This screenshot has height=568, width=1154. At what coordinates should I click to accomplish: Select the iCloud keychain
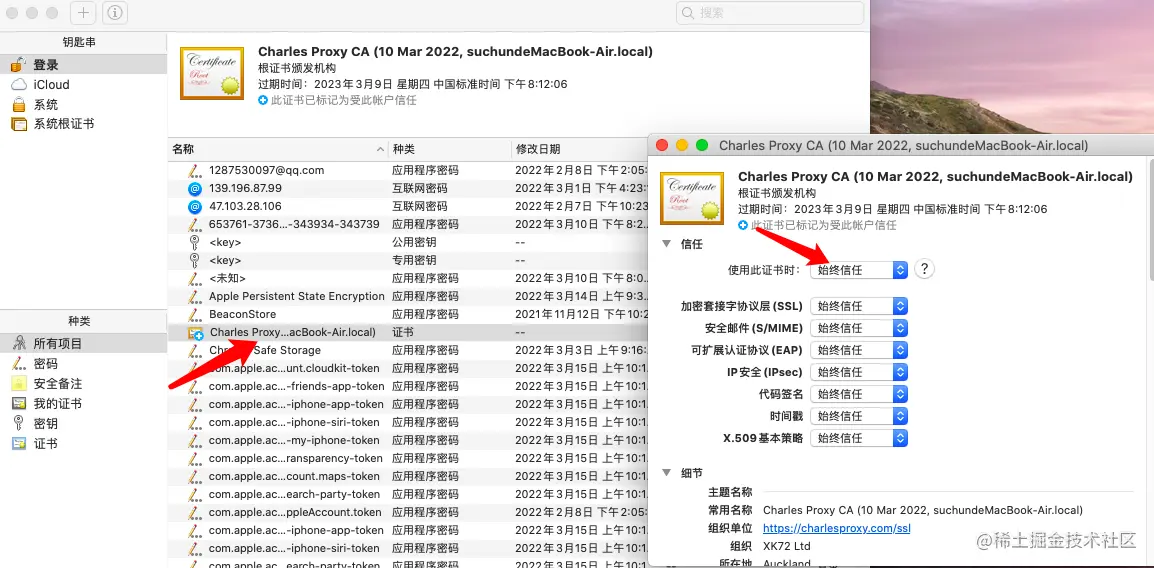[83, 85]
